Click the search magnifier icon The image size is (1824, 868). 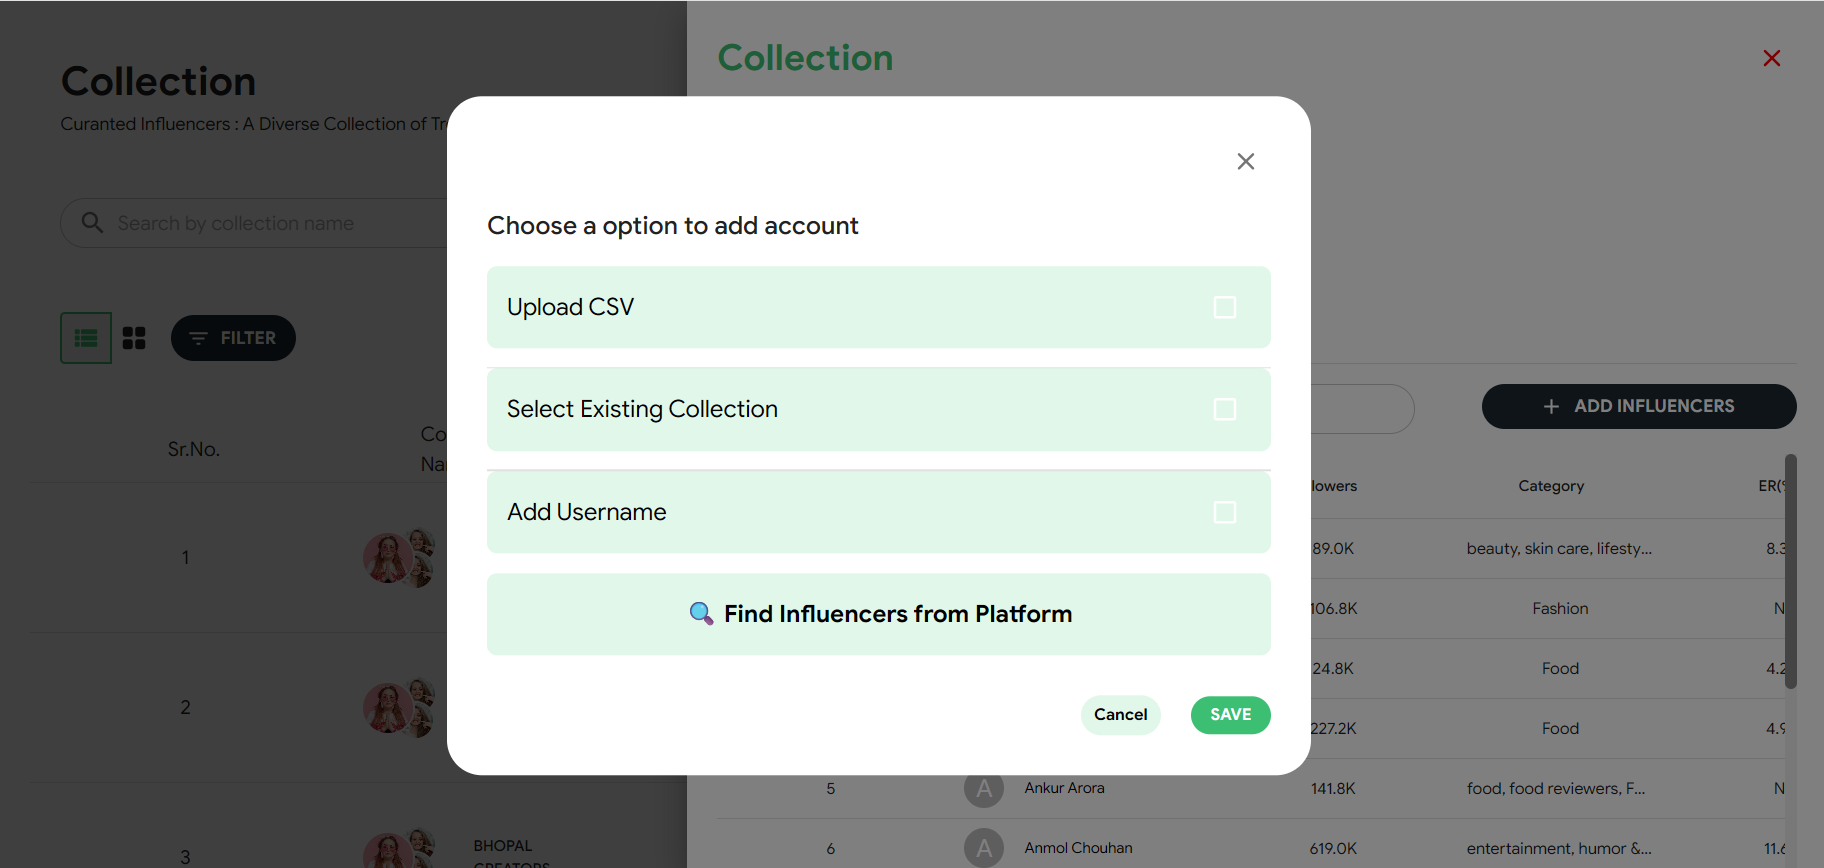[x=92, y=223]
